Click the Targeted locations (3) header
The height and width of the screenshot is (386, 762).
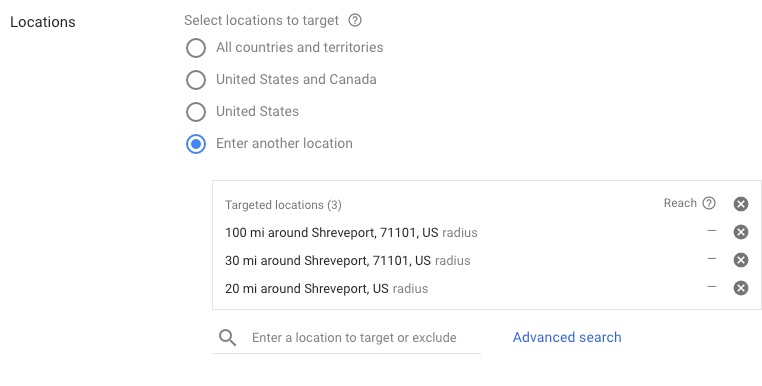[x=283, y=205]
